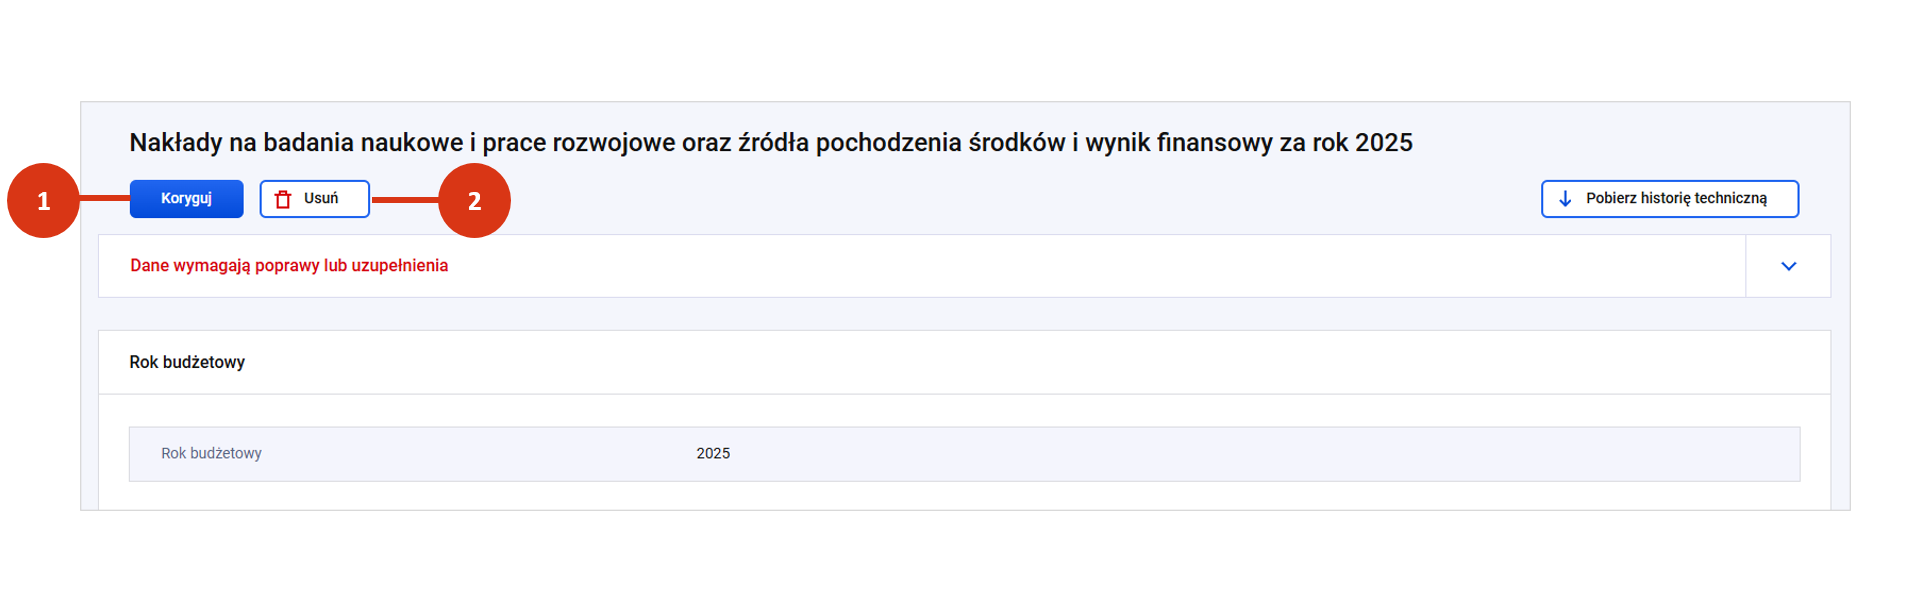The image size is (1919, 606).
Task: Click the year 2025 ending the page title
Action: tap(1383, 143)
